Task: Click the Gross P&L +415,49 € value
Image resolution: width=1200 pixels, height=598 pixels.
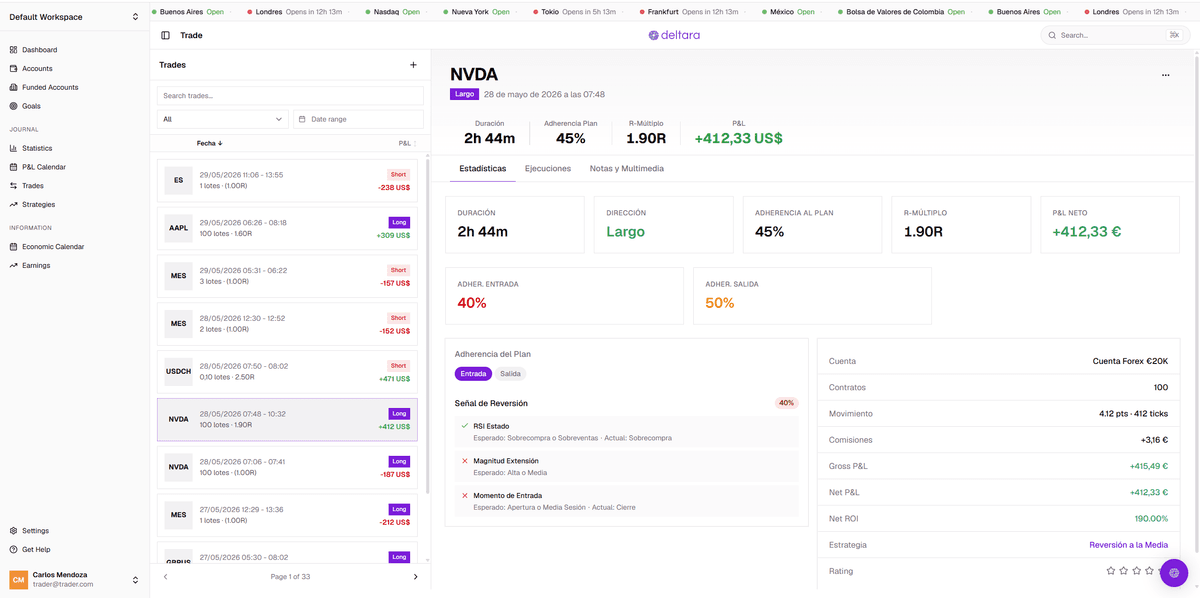Action: point(1149,466)
